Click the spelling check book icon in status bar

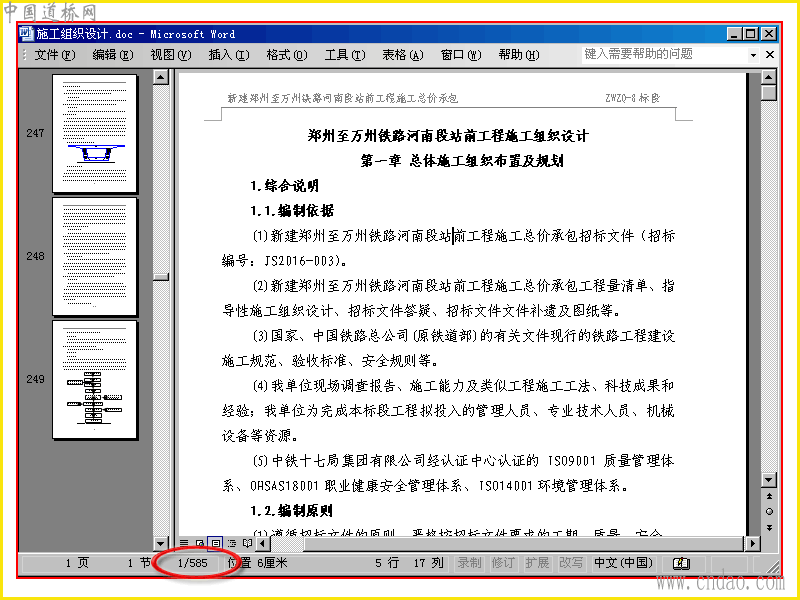point(681,563)
